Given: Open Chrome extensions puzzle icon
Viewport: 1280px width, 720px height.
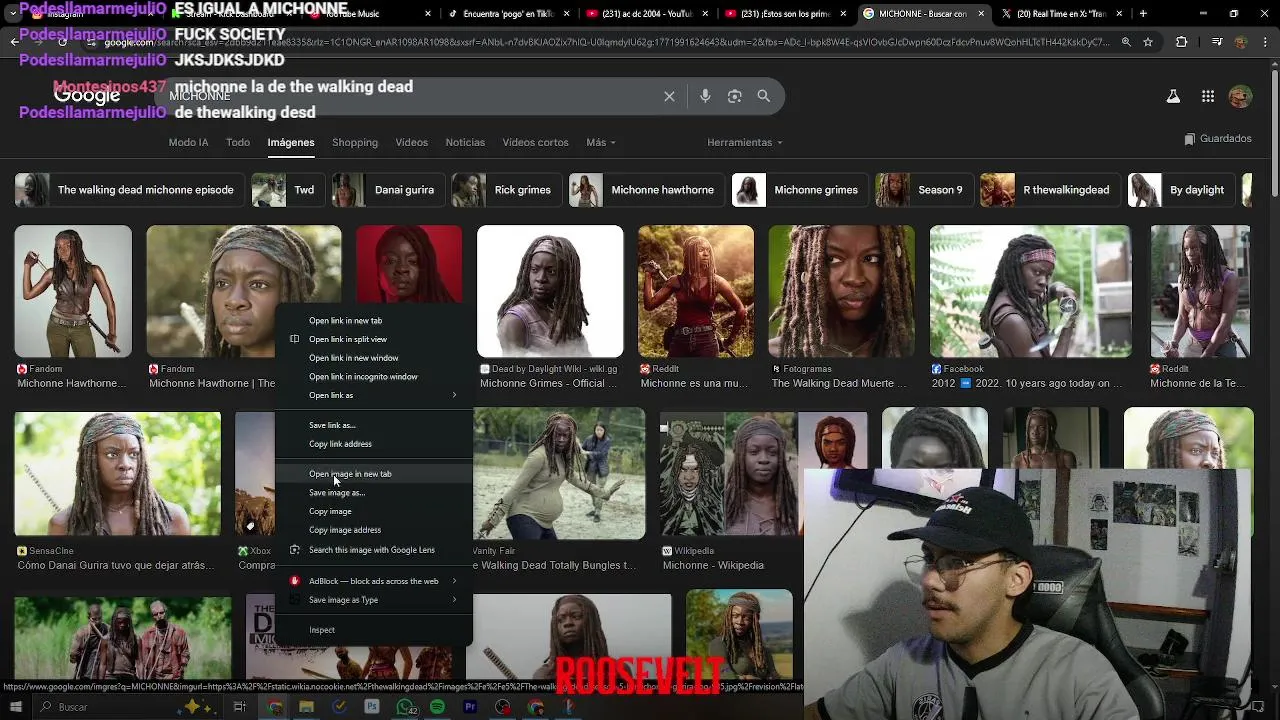Looking at the screenshot, I should (x=1181, y=42).
